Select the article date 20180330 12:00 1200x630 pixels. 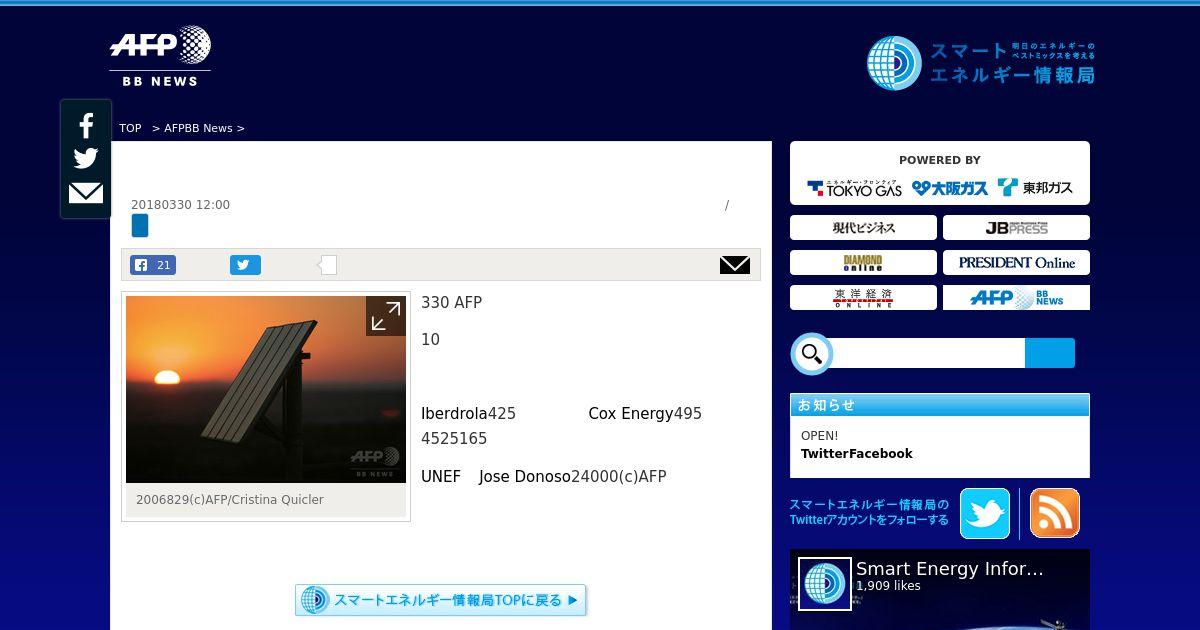(x=180, y=205)
